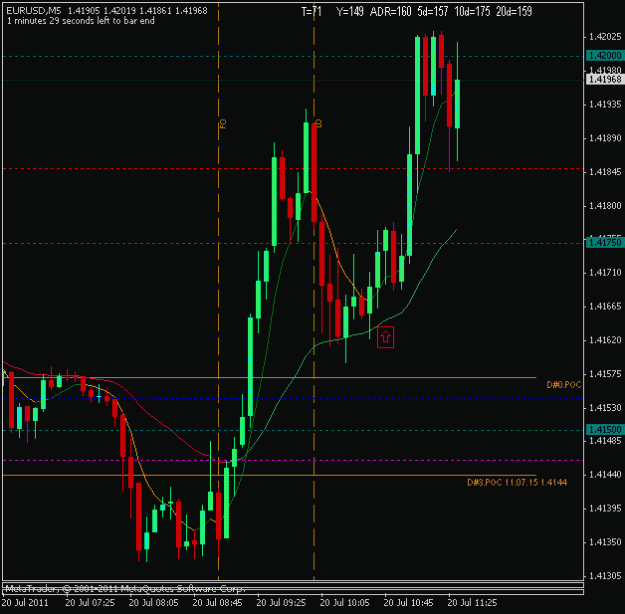Click the highlighted 1.41500 price level label
Viewport: 625px width, 614px height.
[x=605, y=429]
